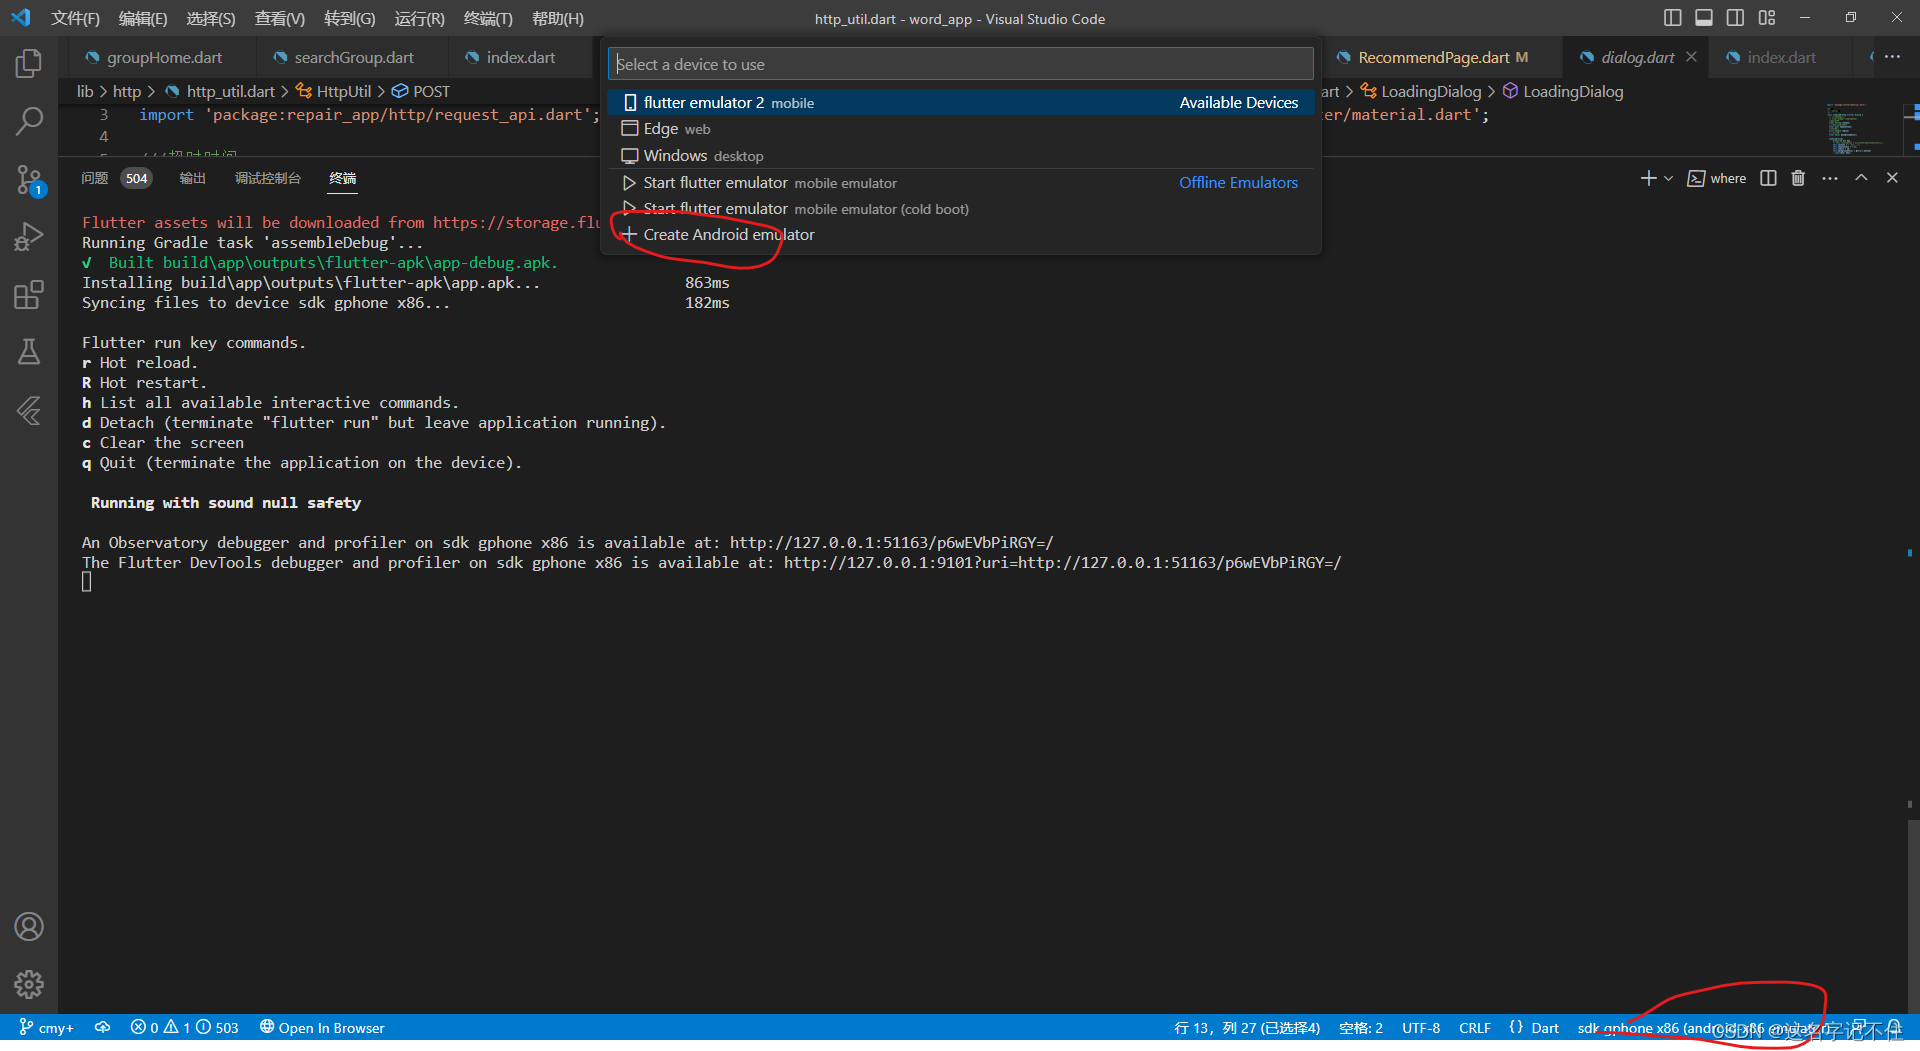Open the RecommendPage.dart editor tab
1920x1051 pixels.
pos(1433,58)
